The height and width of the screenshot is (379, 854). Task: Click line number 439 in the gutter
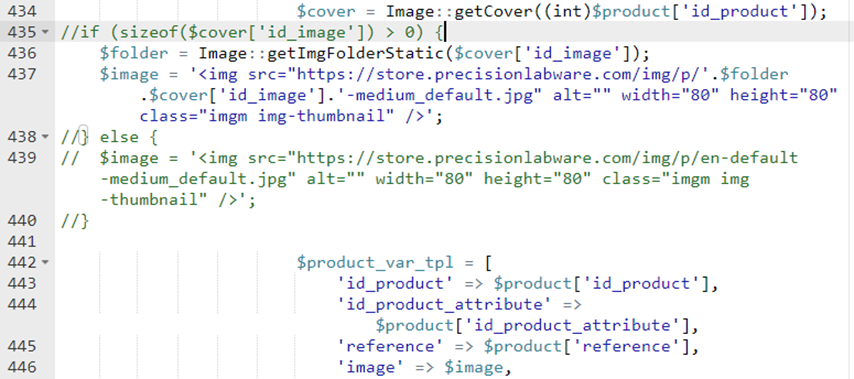[x=22, y=158]
